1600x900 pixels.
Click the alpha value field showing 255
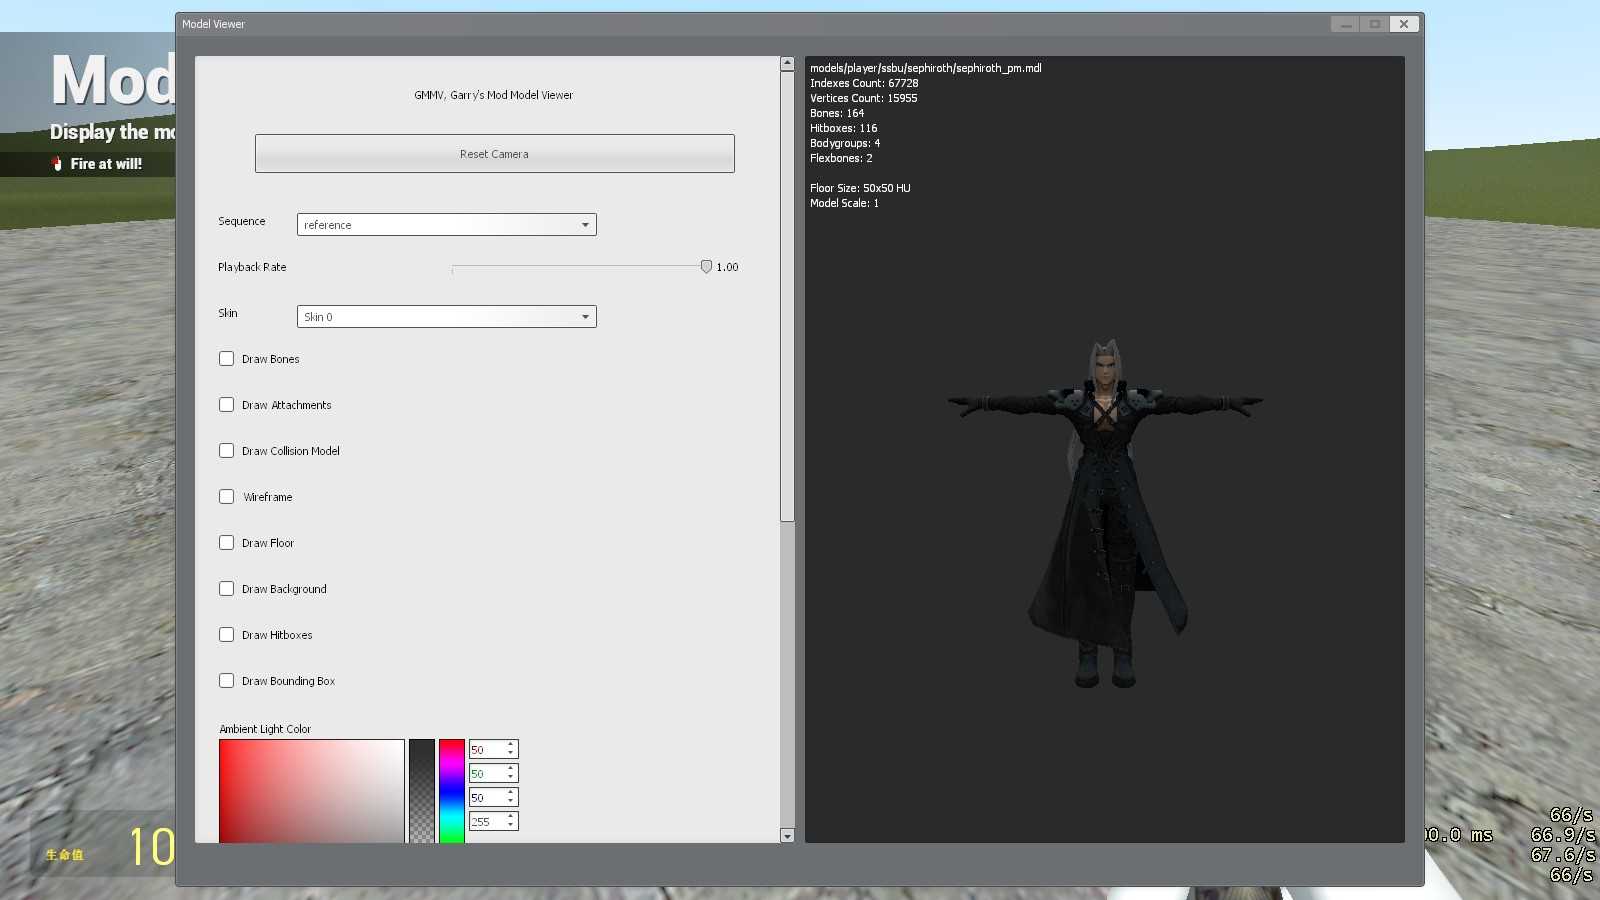click(487, 821)
